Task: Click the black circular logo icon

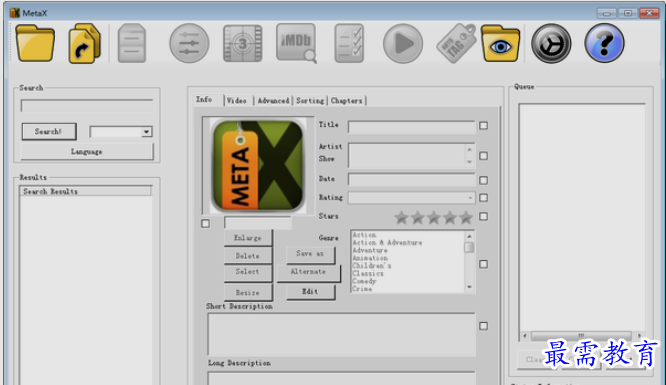Action: pos(551,43)
